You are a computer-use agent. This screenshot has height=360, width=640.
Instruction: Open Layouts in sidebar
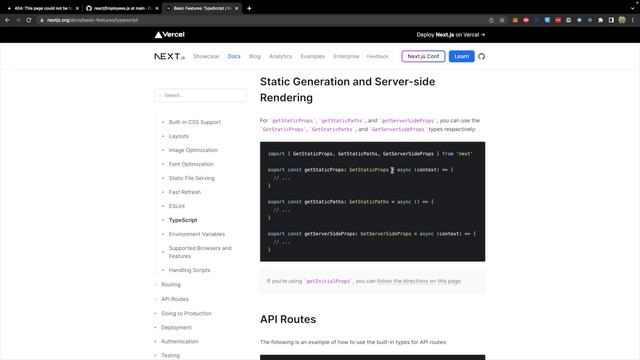(x=179, y=136)
